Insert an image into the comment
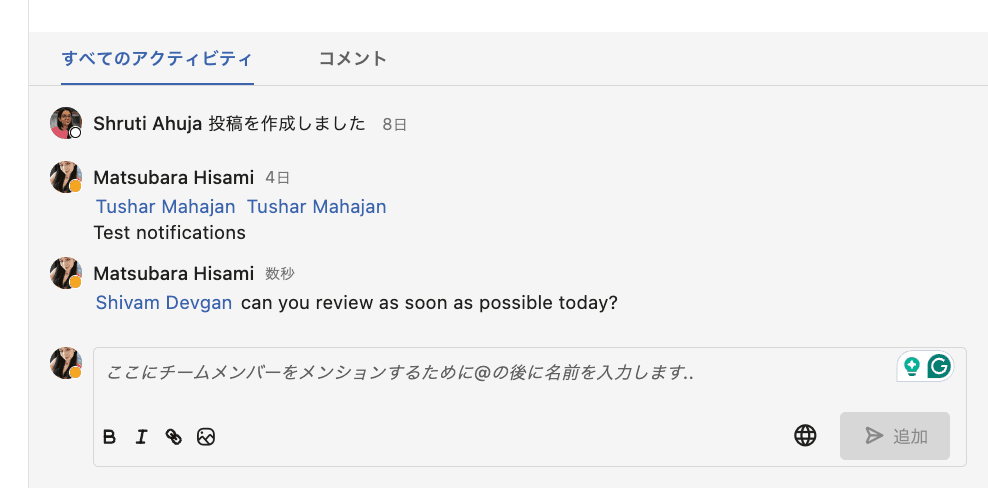 [206, 436]
